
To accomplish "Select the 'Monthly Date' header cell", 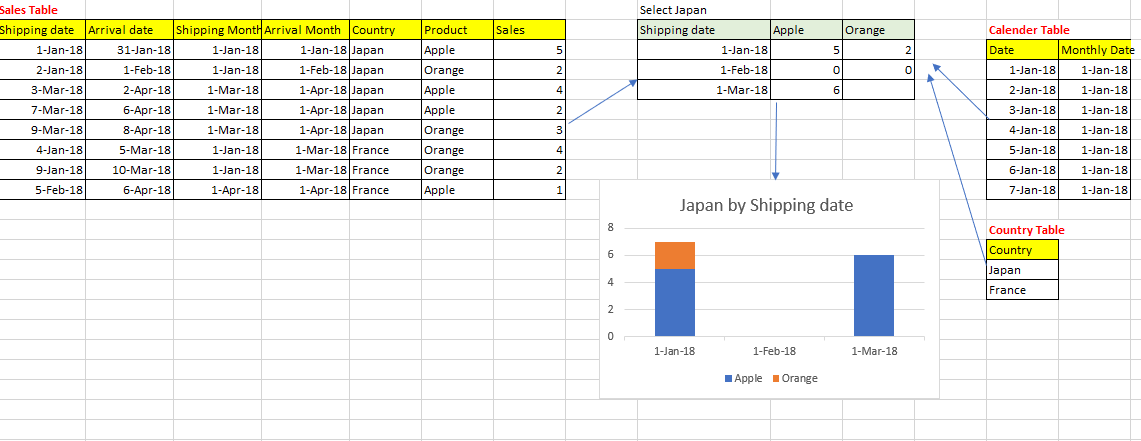I will 1097,50.
